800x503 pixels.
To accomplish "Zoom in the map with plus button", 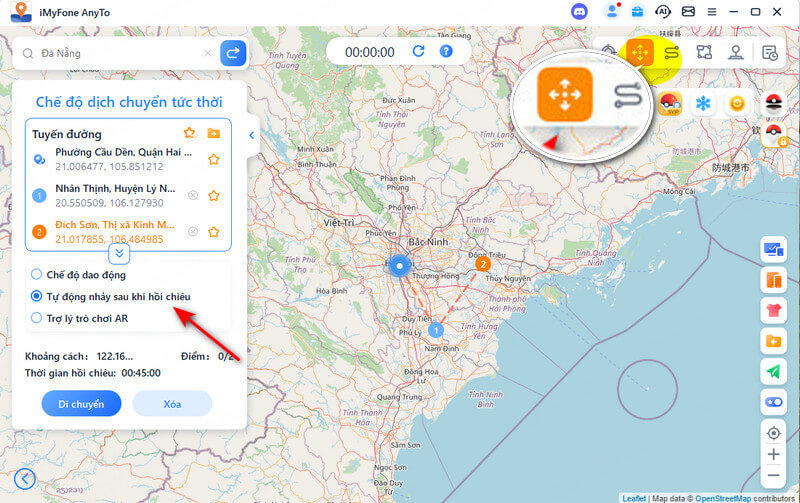I will 773,454.
